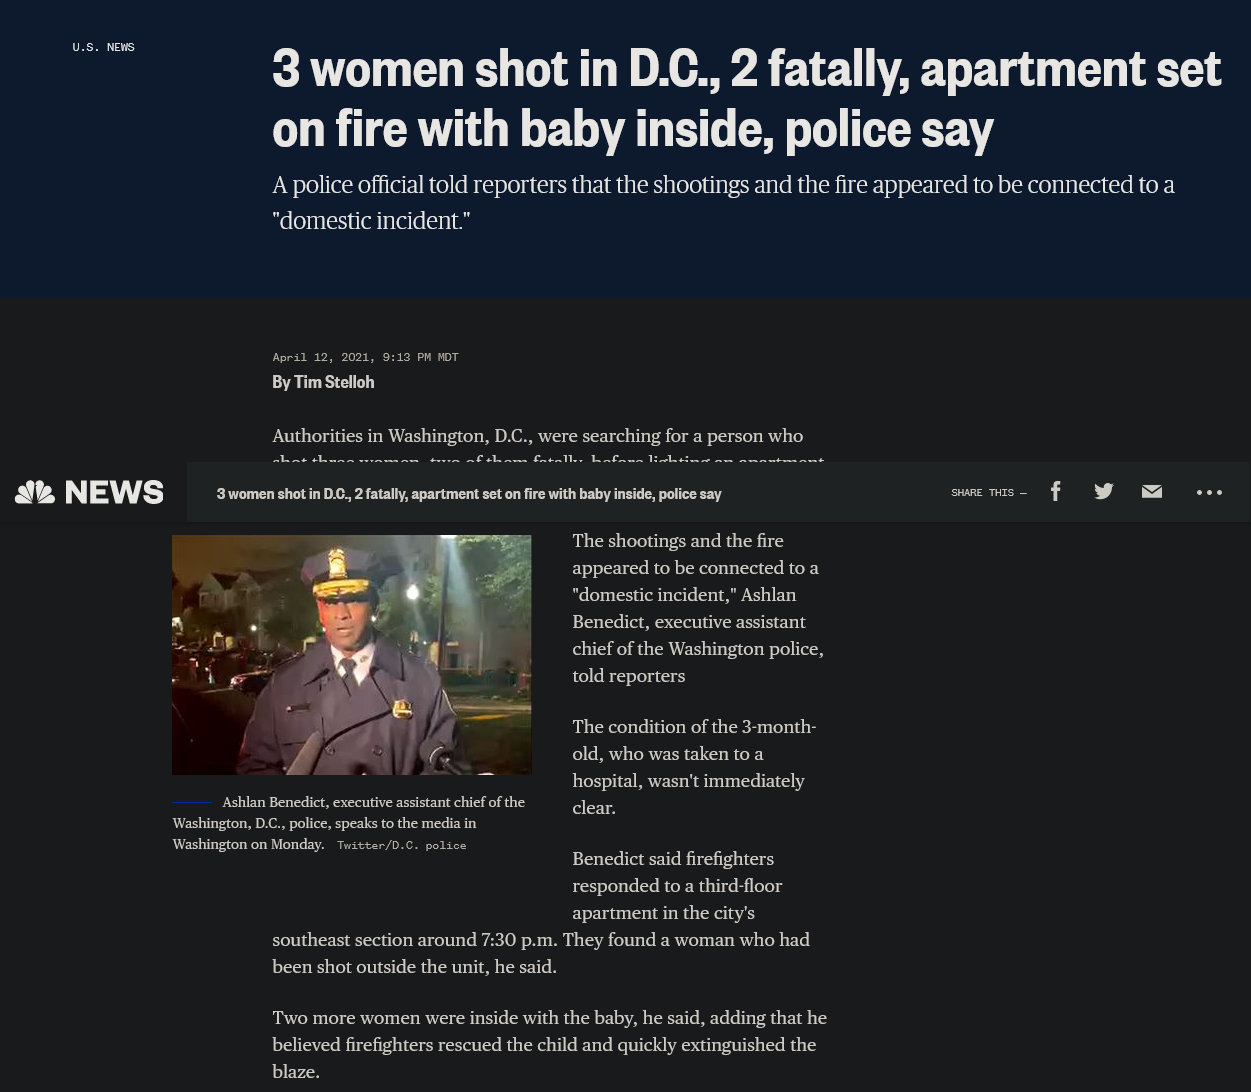Share the article by email
Screen dimensions: 1251x1092
click(1152, 491)
